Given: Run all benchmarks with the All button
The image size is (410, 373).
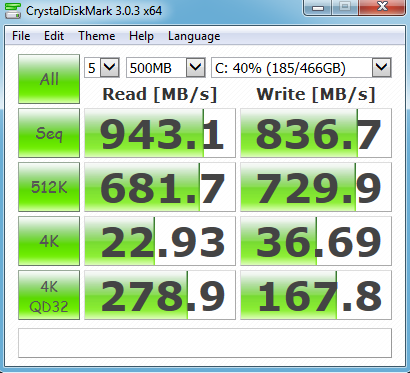Looking at the screenshot, I should [49, 79].
